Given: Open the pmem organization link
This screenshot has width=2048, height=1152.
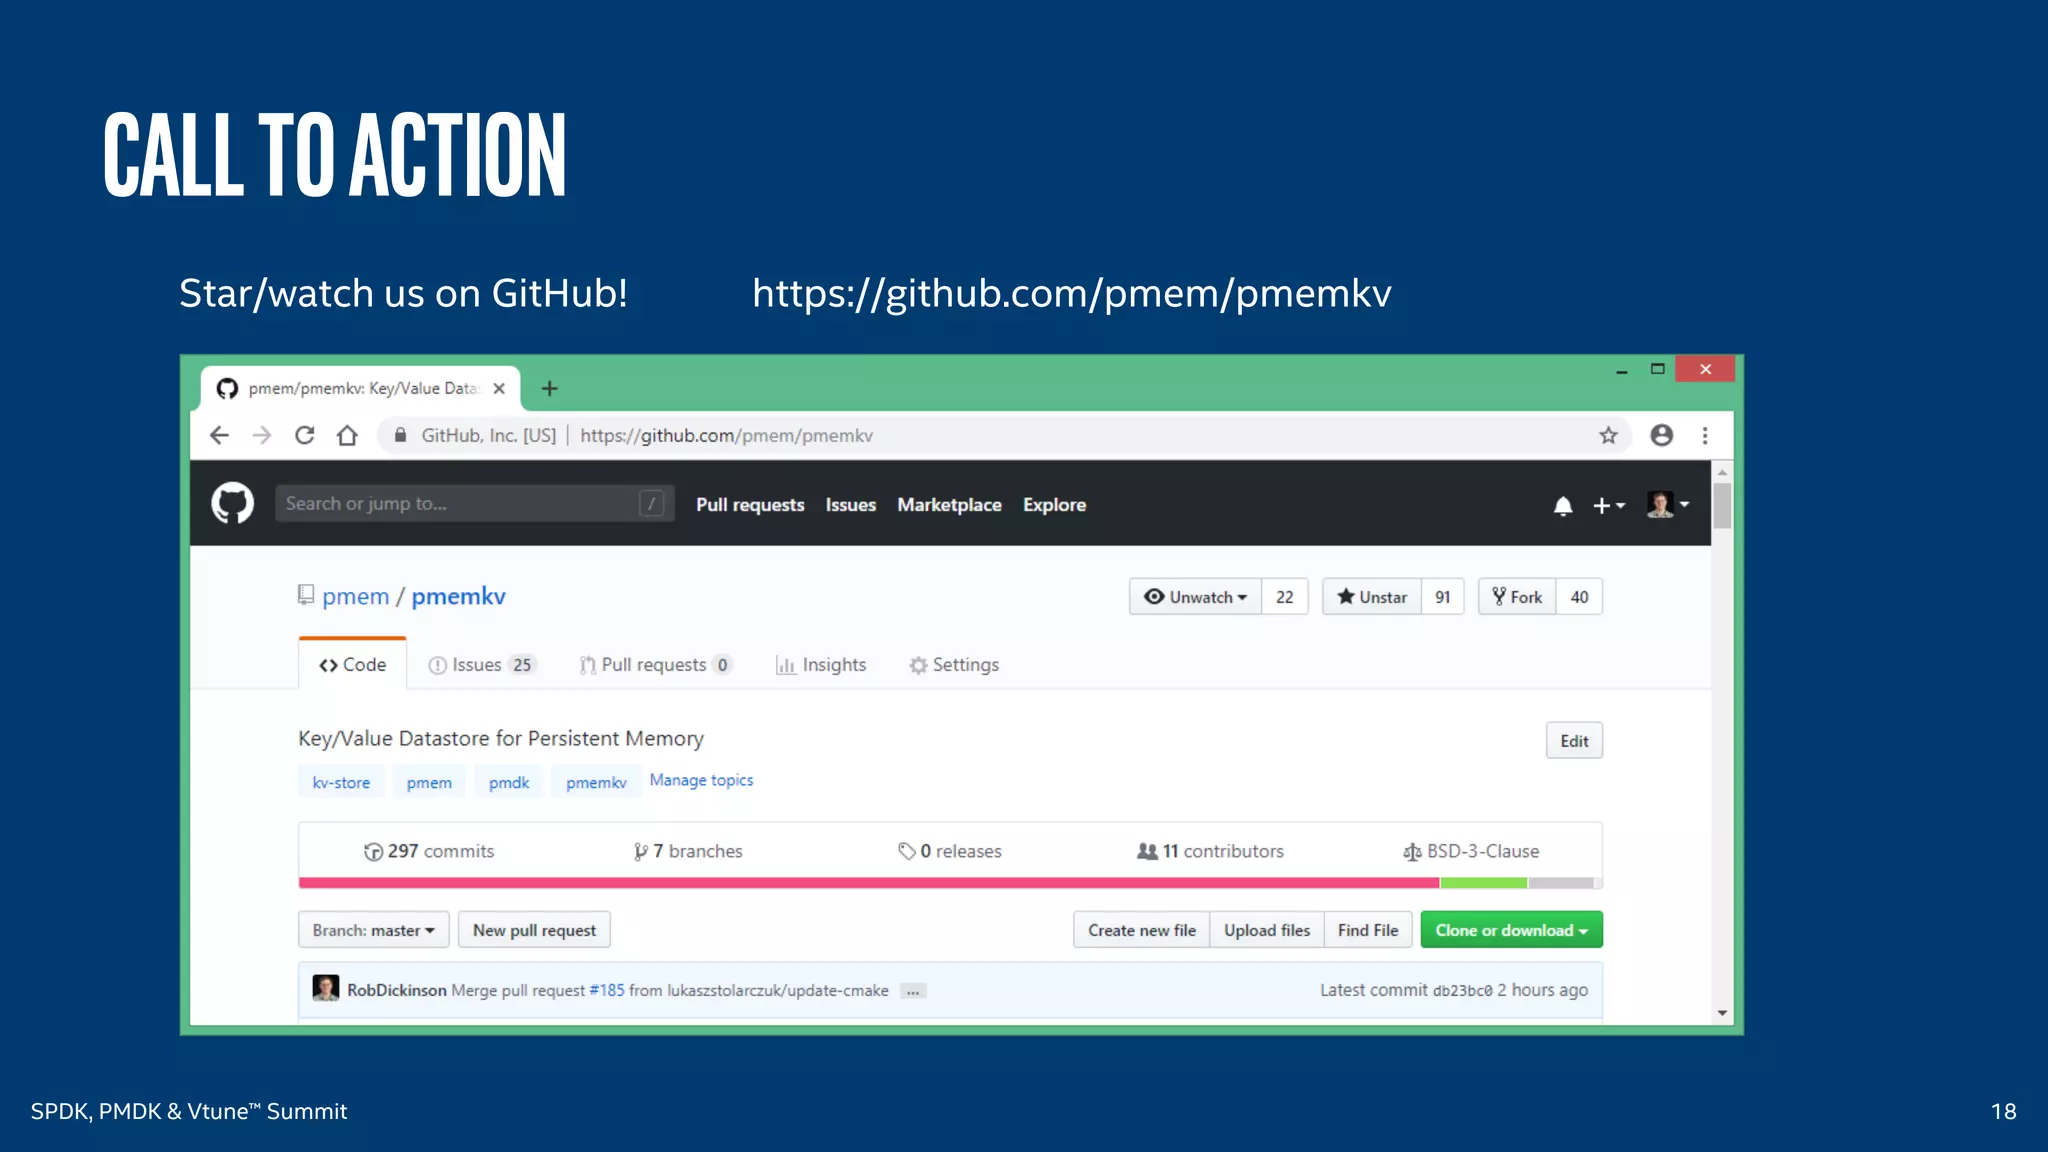Looking at the screenshot, I should (355, 596).
